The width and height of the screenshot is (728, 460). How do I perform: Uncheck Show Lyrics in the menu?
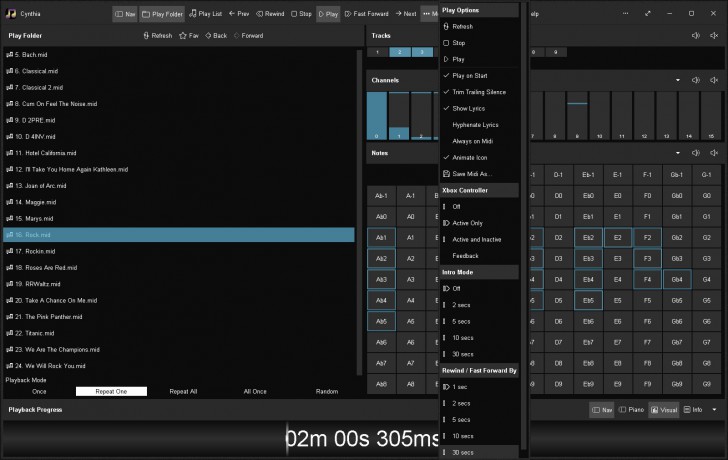pyautogui.click(x=468, y=108)
